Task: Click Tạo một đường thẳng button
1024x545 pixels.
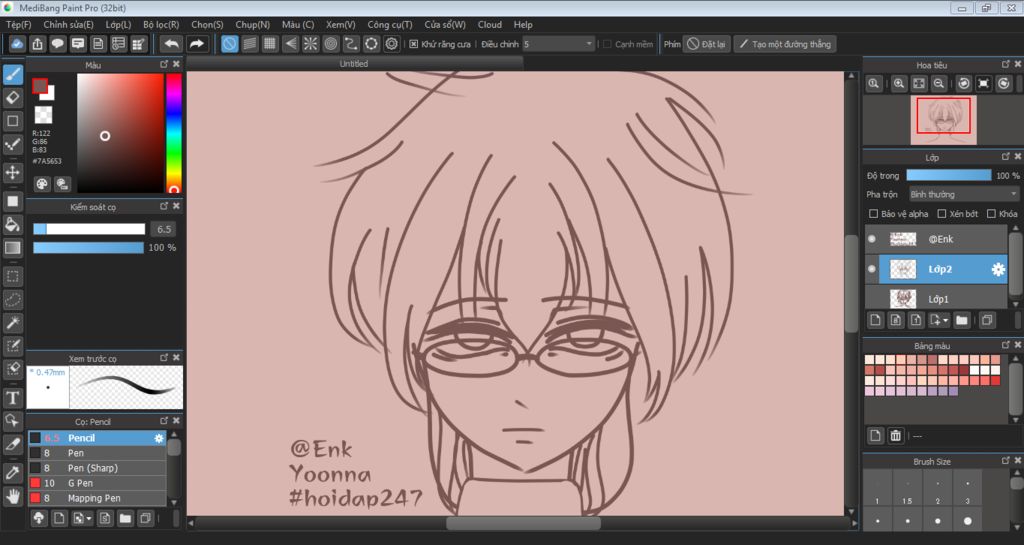Action: coord(785,44)
